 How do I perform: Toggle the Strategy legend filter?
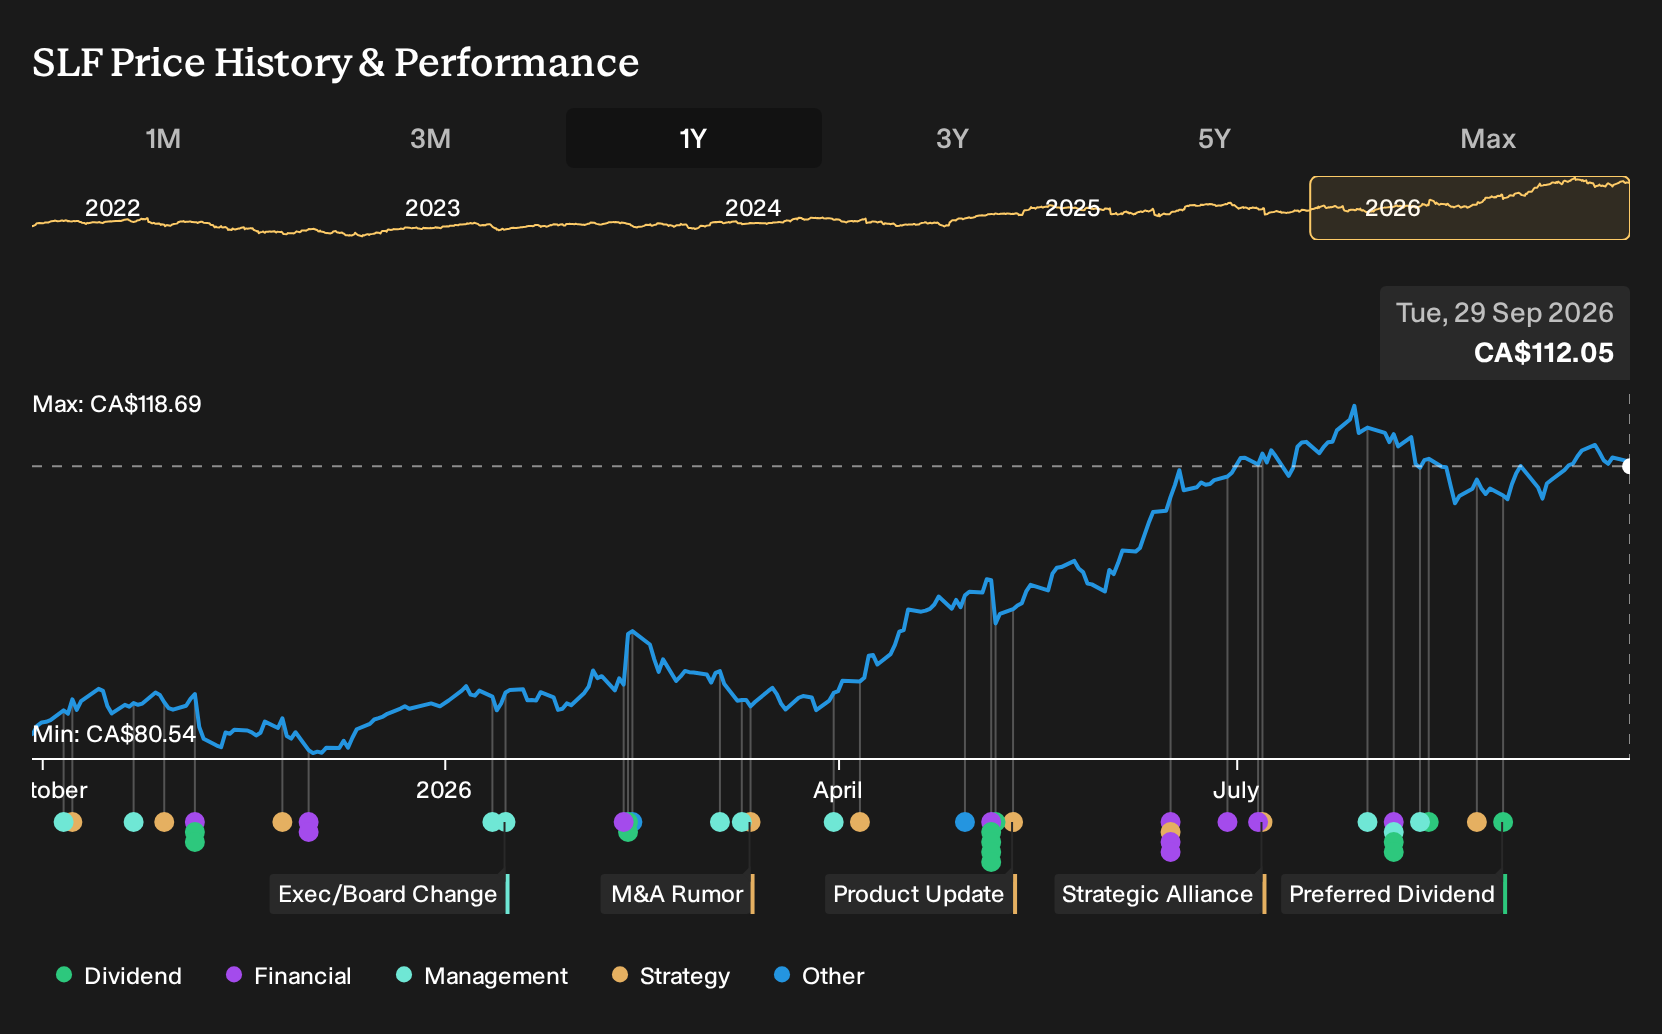point(671,975)
